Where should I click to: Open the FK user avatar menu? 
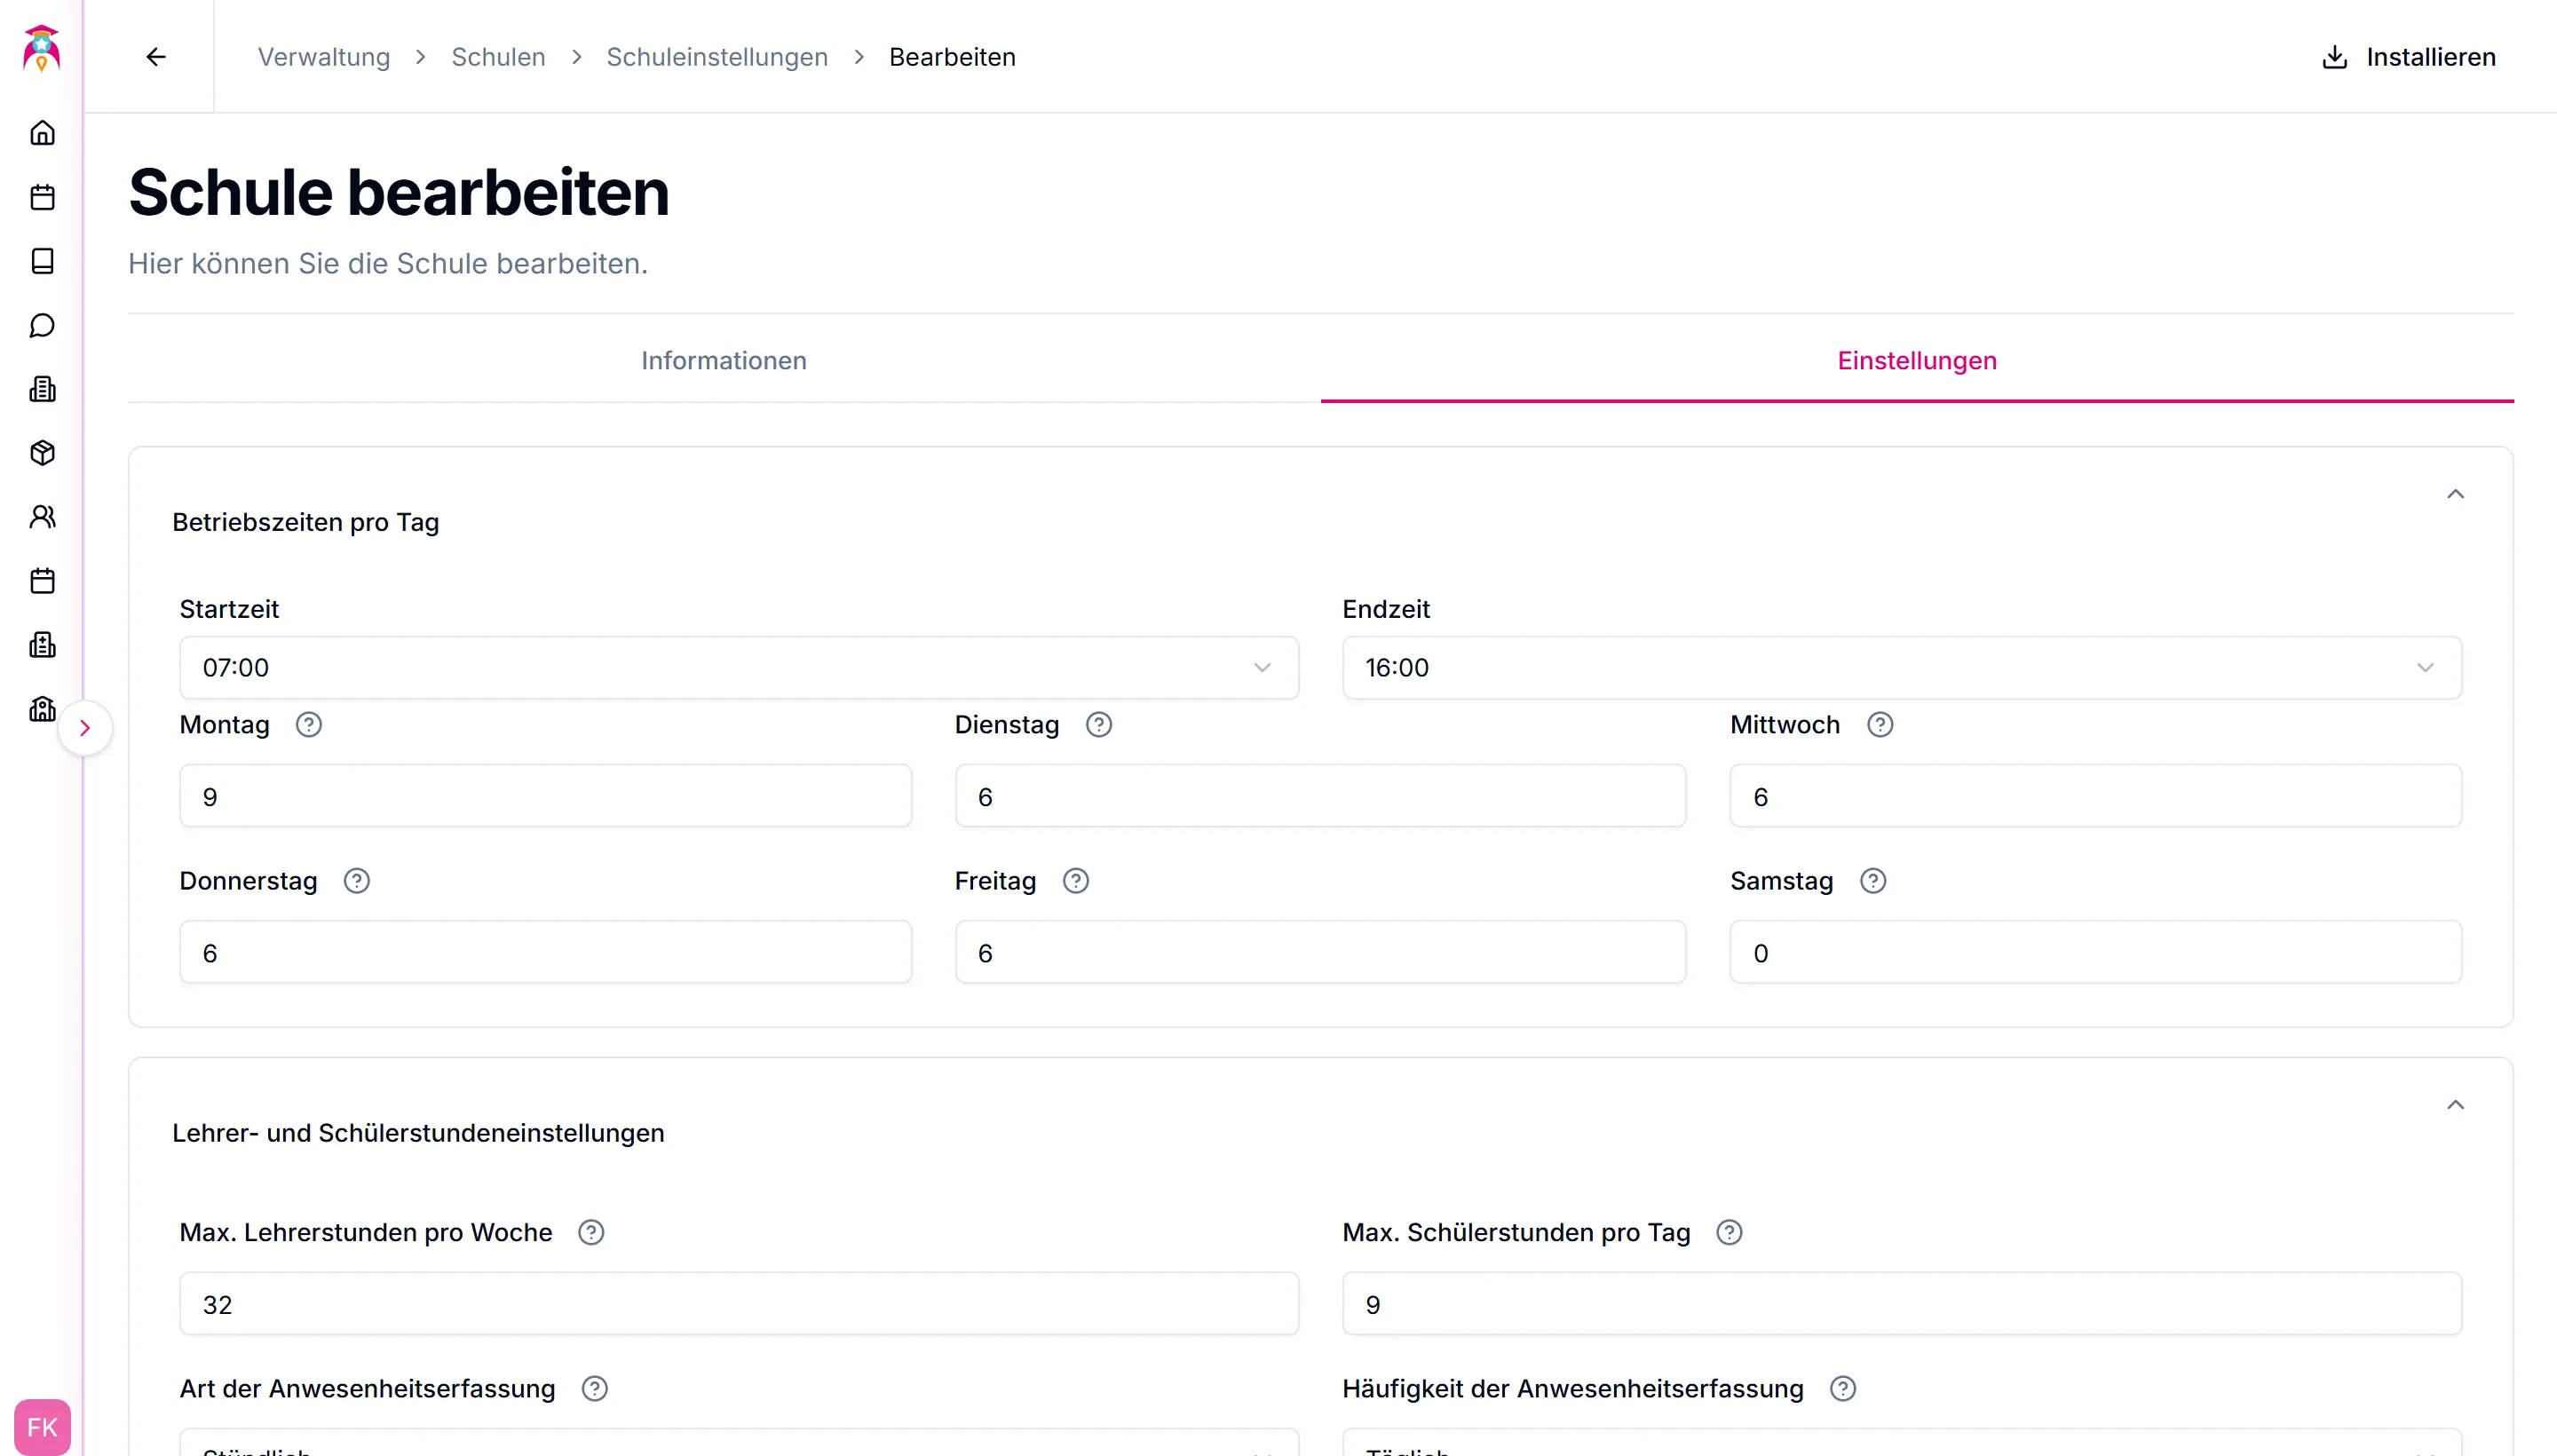42,1427
